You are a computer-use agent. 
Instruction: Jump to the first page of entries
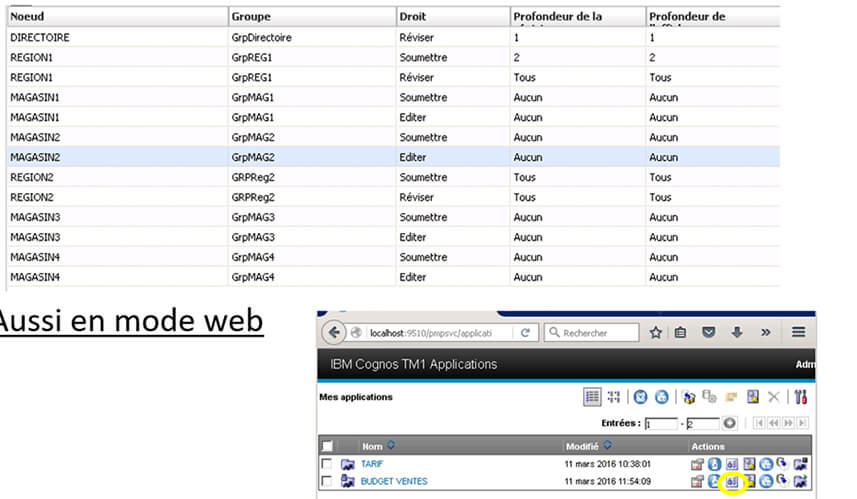[759, 423]
